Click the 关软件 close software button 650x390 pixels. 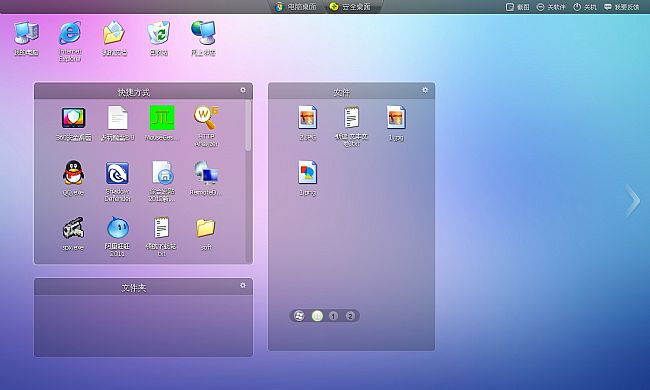(551, 7)
